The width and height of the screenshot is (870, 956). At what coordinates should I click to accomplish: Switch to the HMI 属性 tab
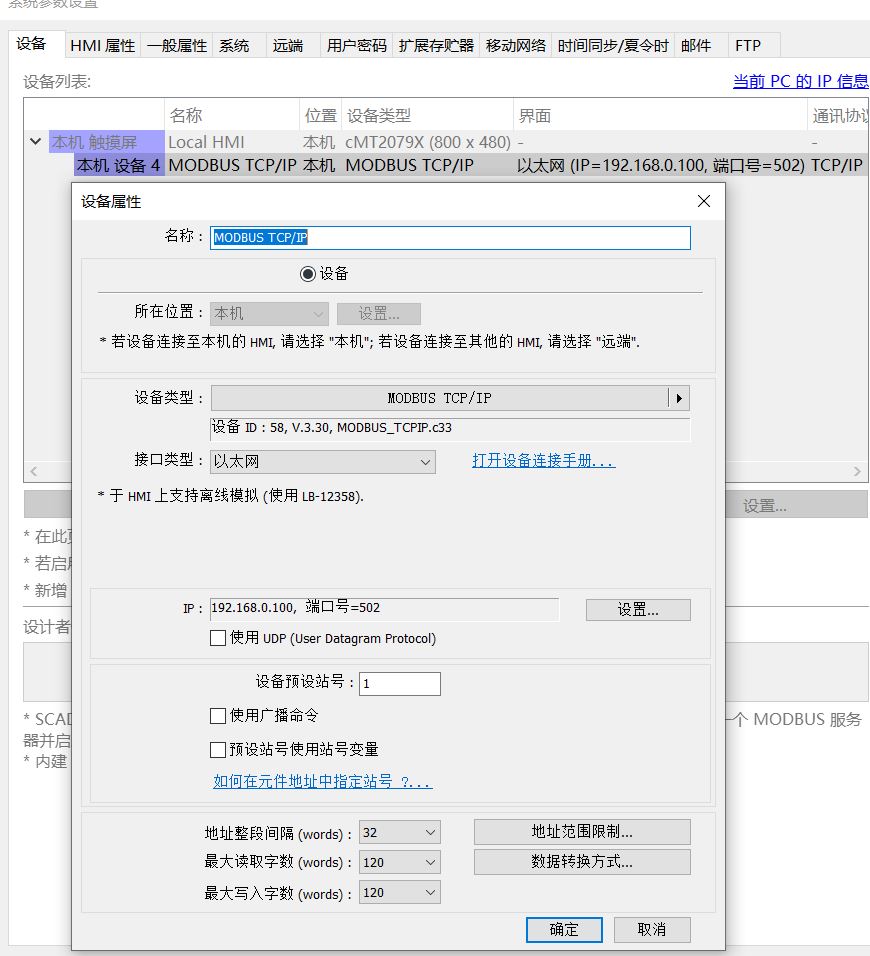pos(102,45)
